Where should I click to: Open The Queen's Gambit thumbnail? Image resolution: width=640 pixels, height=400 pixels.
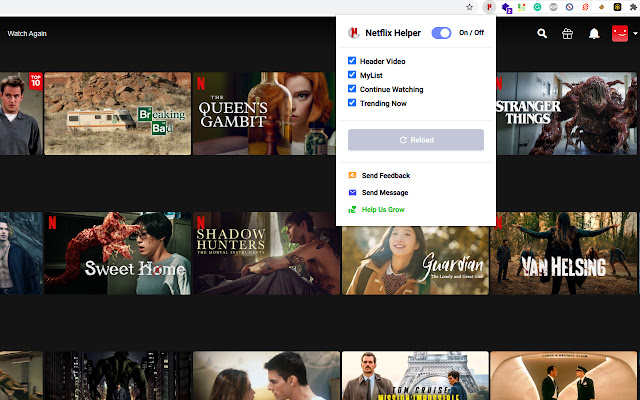pyautogui.click(x=264, y=113)
